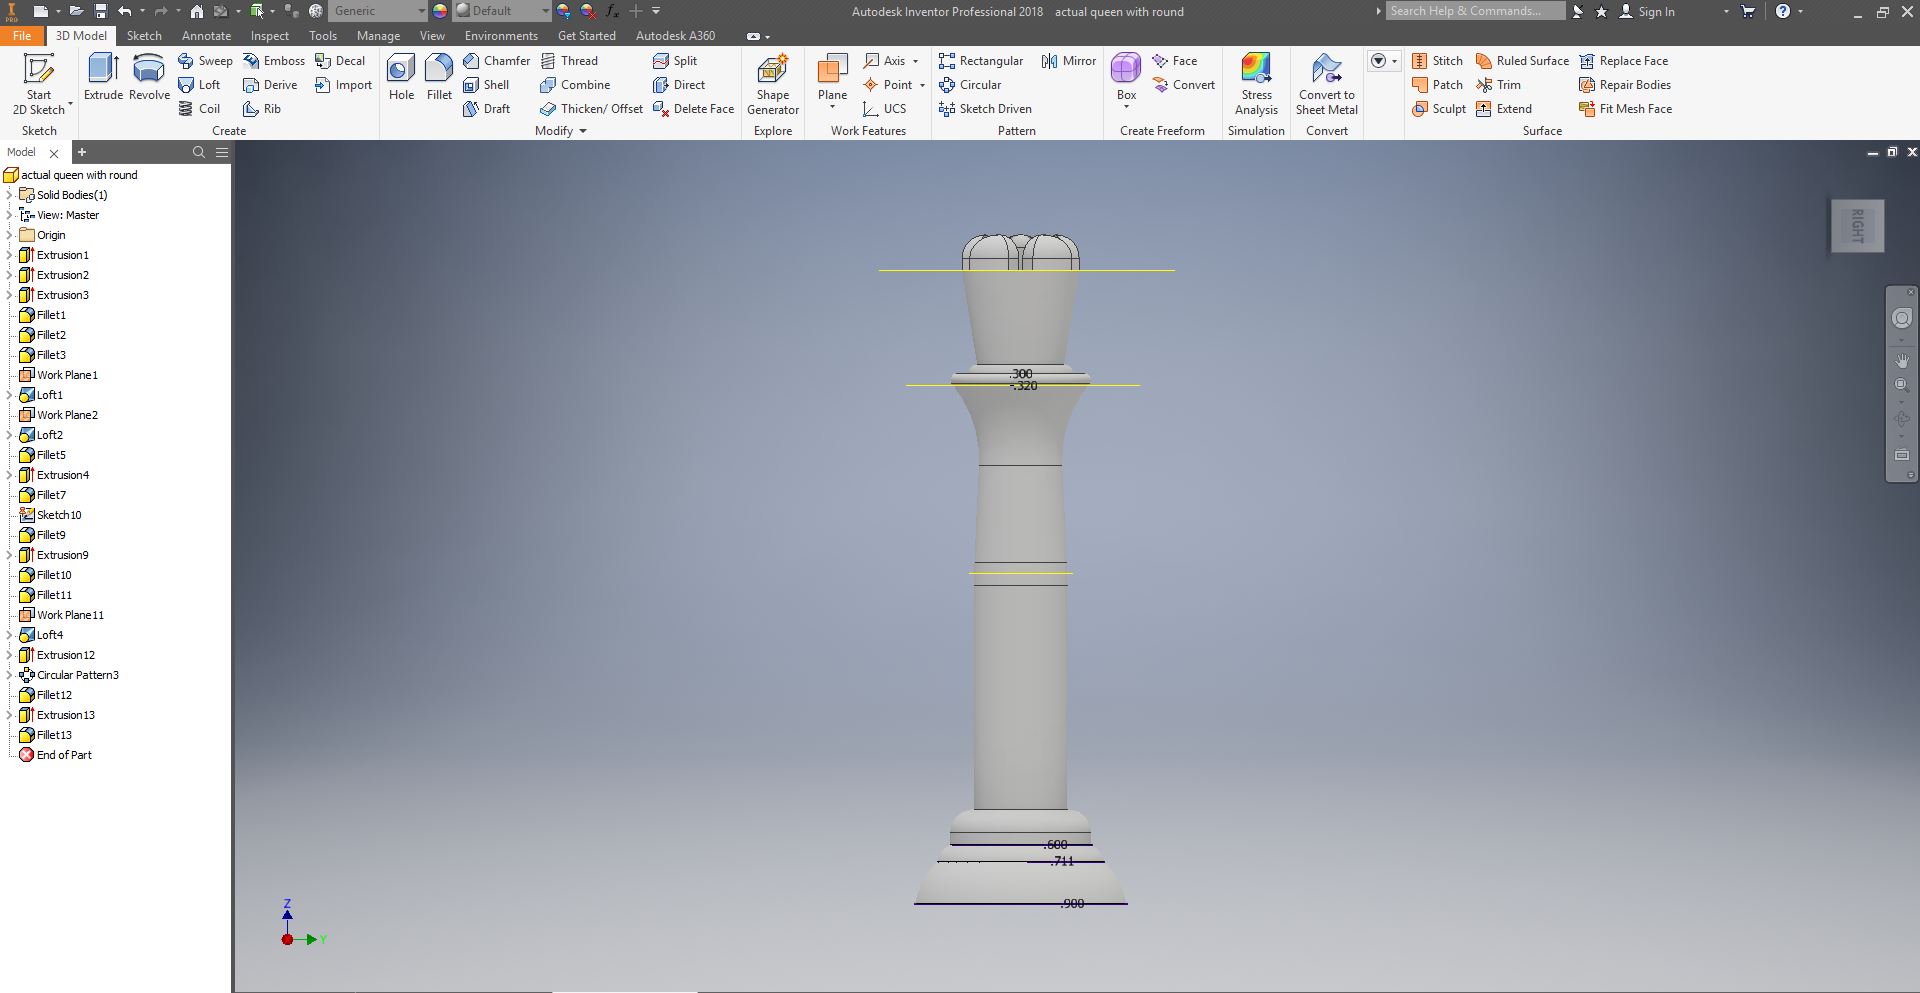Viewport: 1920px width, 993px height.
Task: Click Convert to Sheet Metal
Action: (1327, 85)
